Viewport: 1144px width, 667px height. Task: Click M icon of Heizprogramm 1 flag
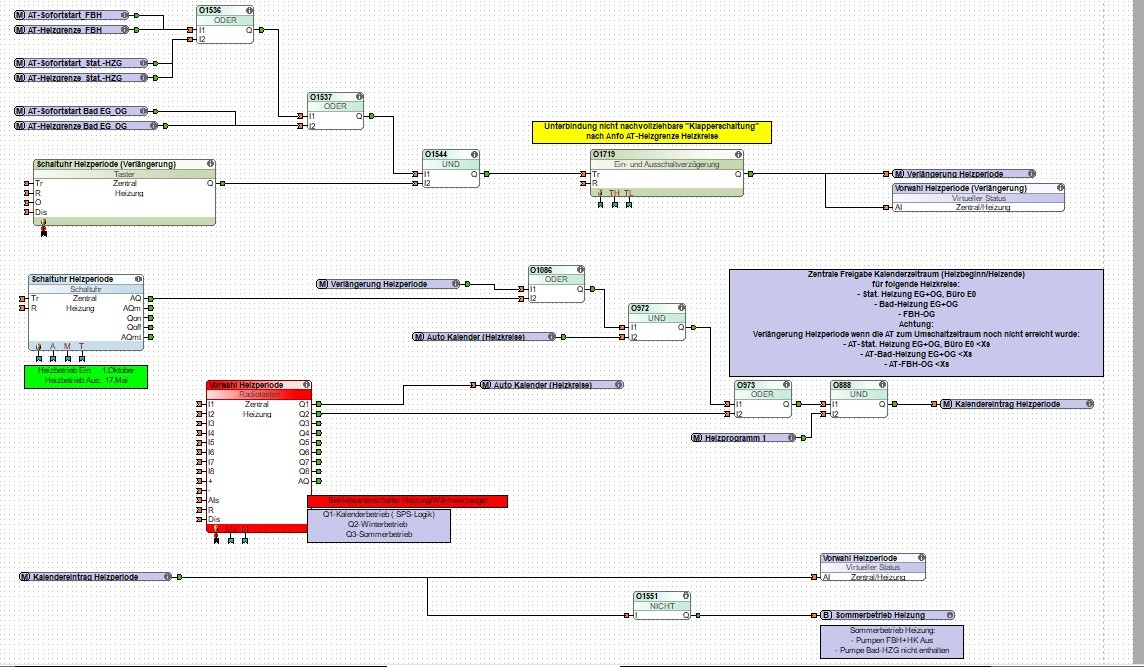697,438
